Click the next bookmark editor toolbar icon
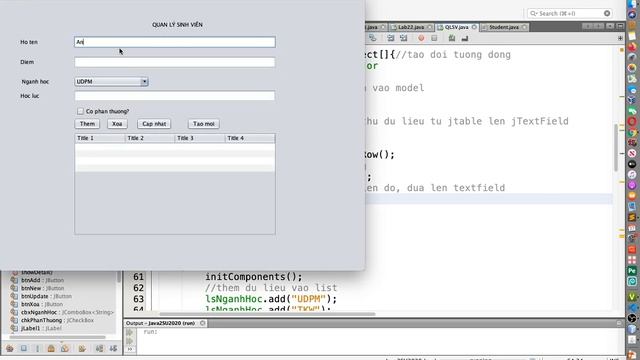 click(372, 38)
